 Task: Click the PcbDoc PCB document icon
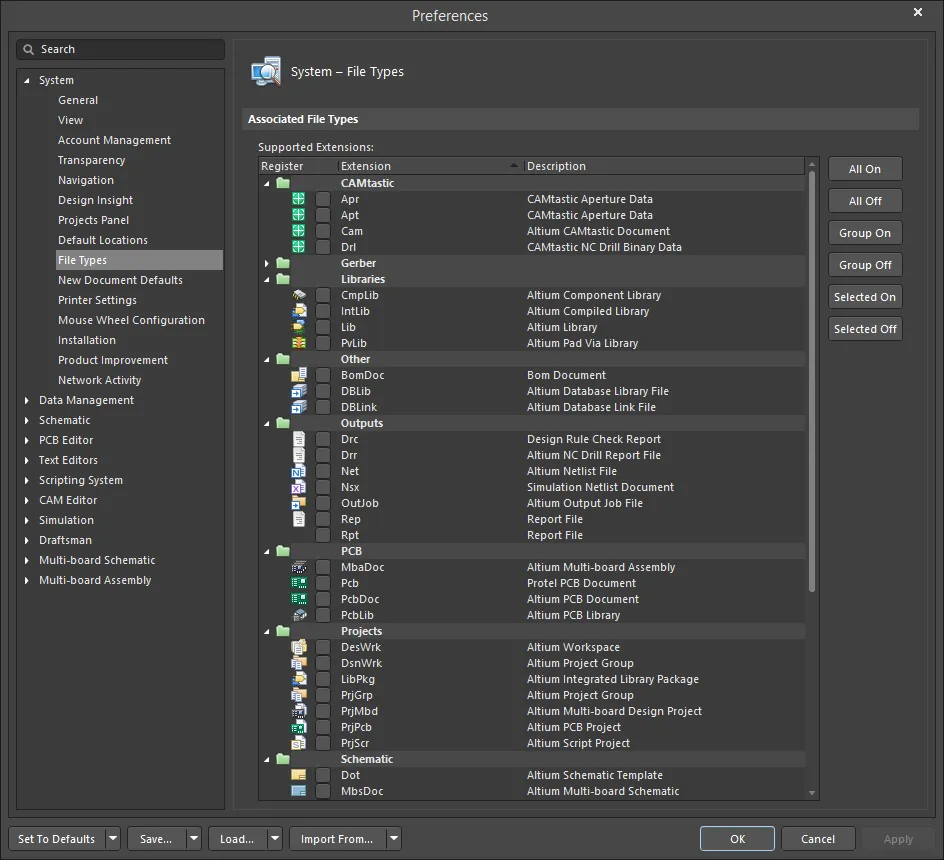coord(299,599)
